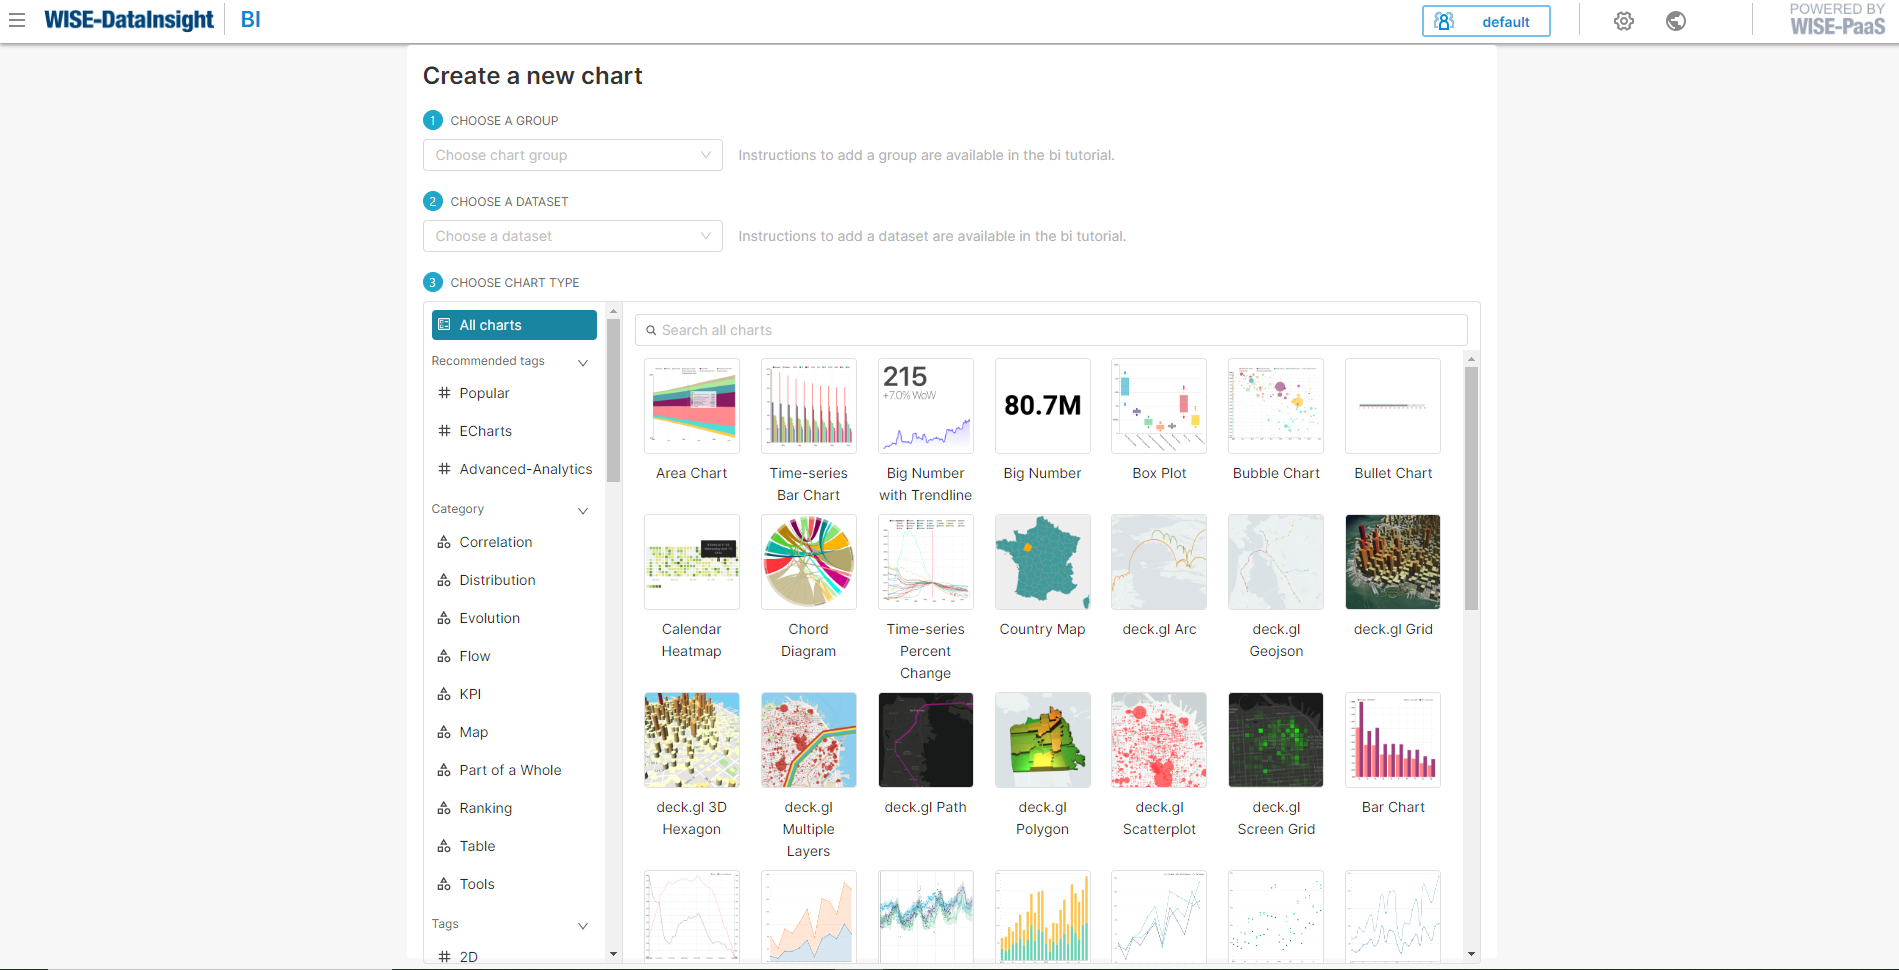Screen dimensions: 1899x970
Task: Open the settings gear icon
Action: [1623, 21]
